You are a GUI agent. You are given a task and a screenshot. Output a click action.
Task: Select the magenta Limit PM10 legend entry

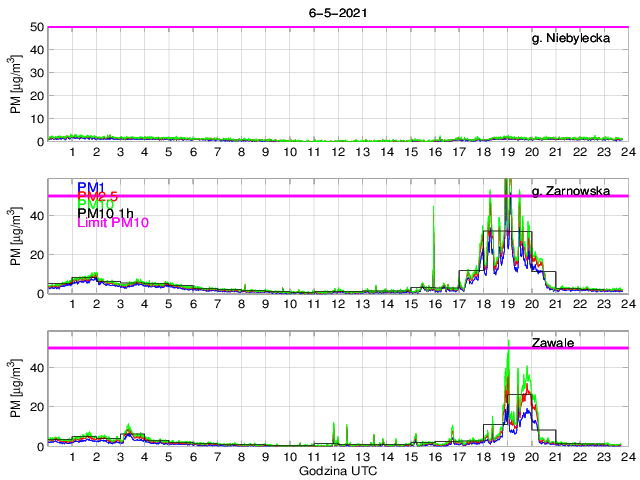click(x=113, y=223)
